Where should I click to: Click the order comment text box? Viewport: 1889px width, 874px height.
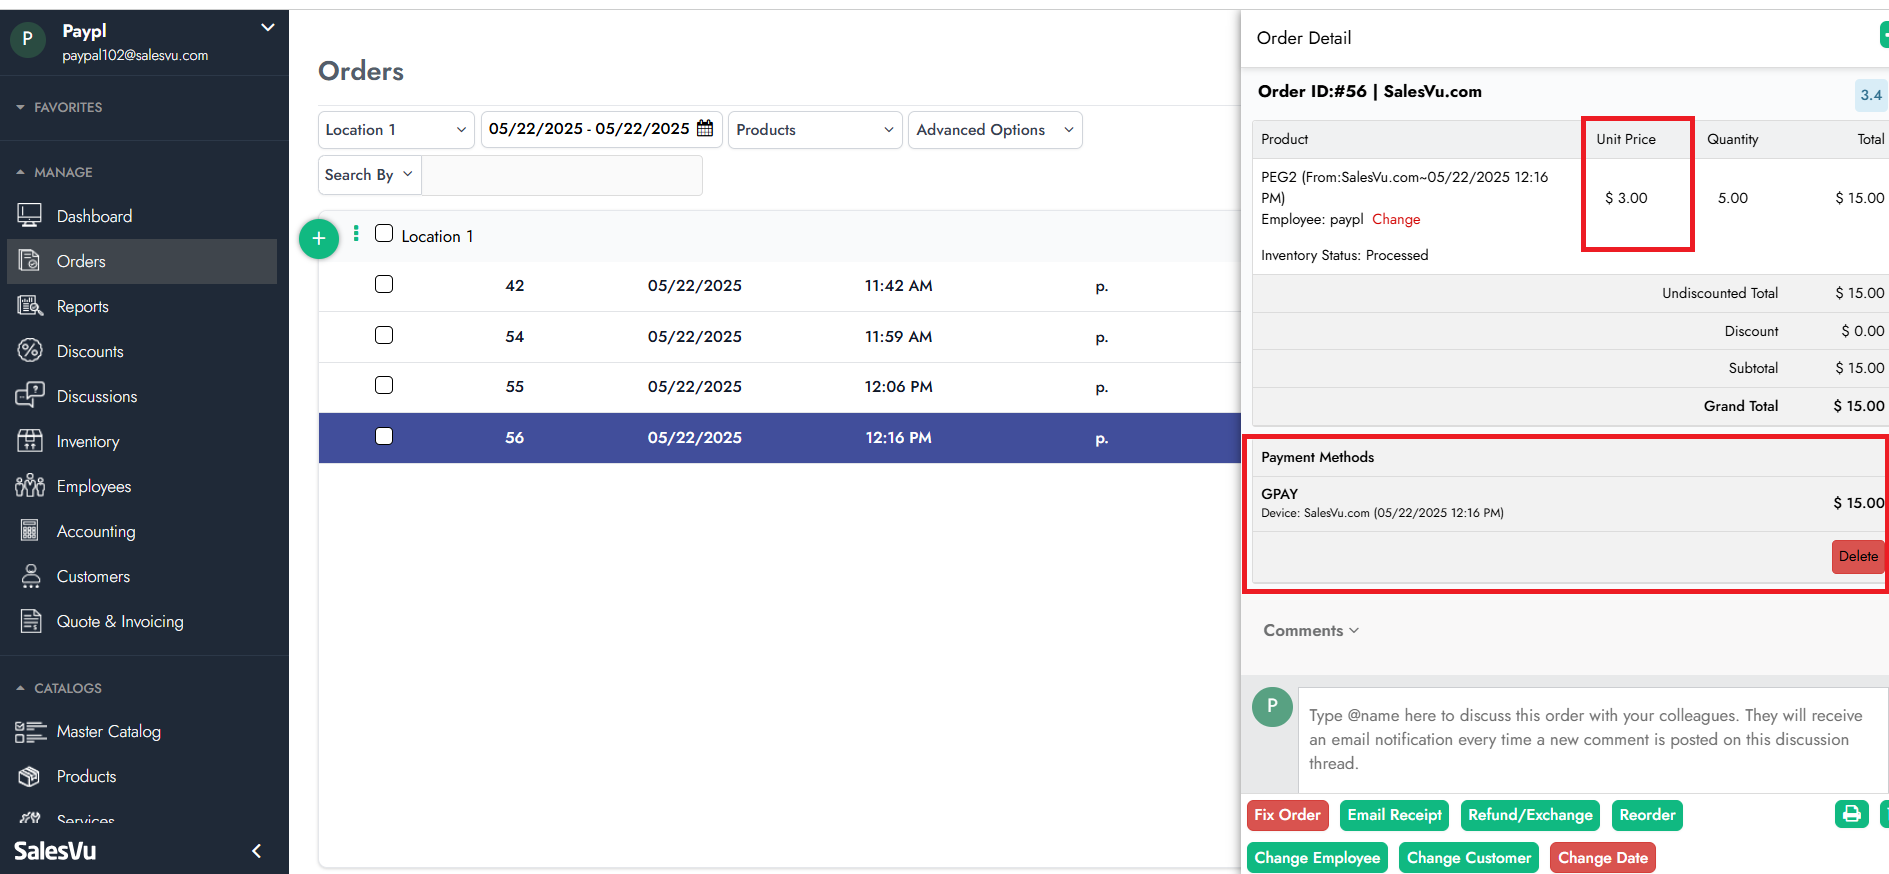coord(1593,740)
